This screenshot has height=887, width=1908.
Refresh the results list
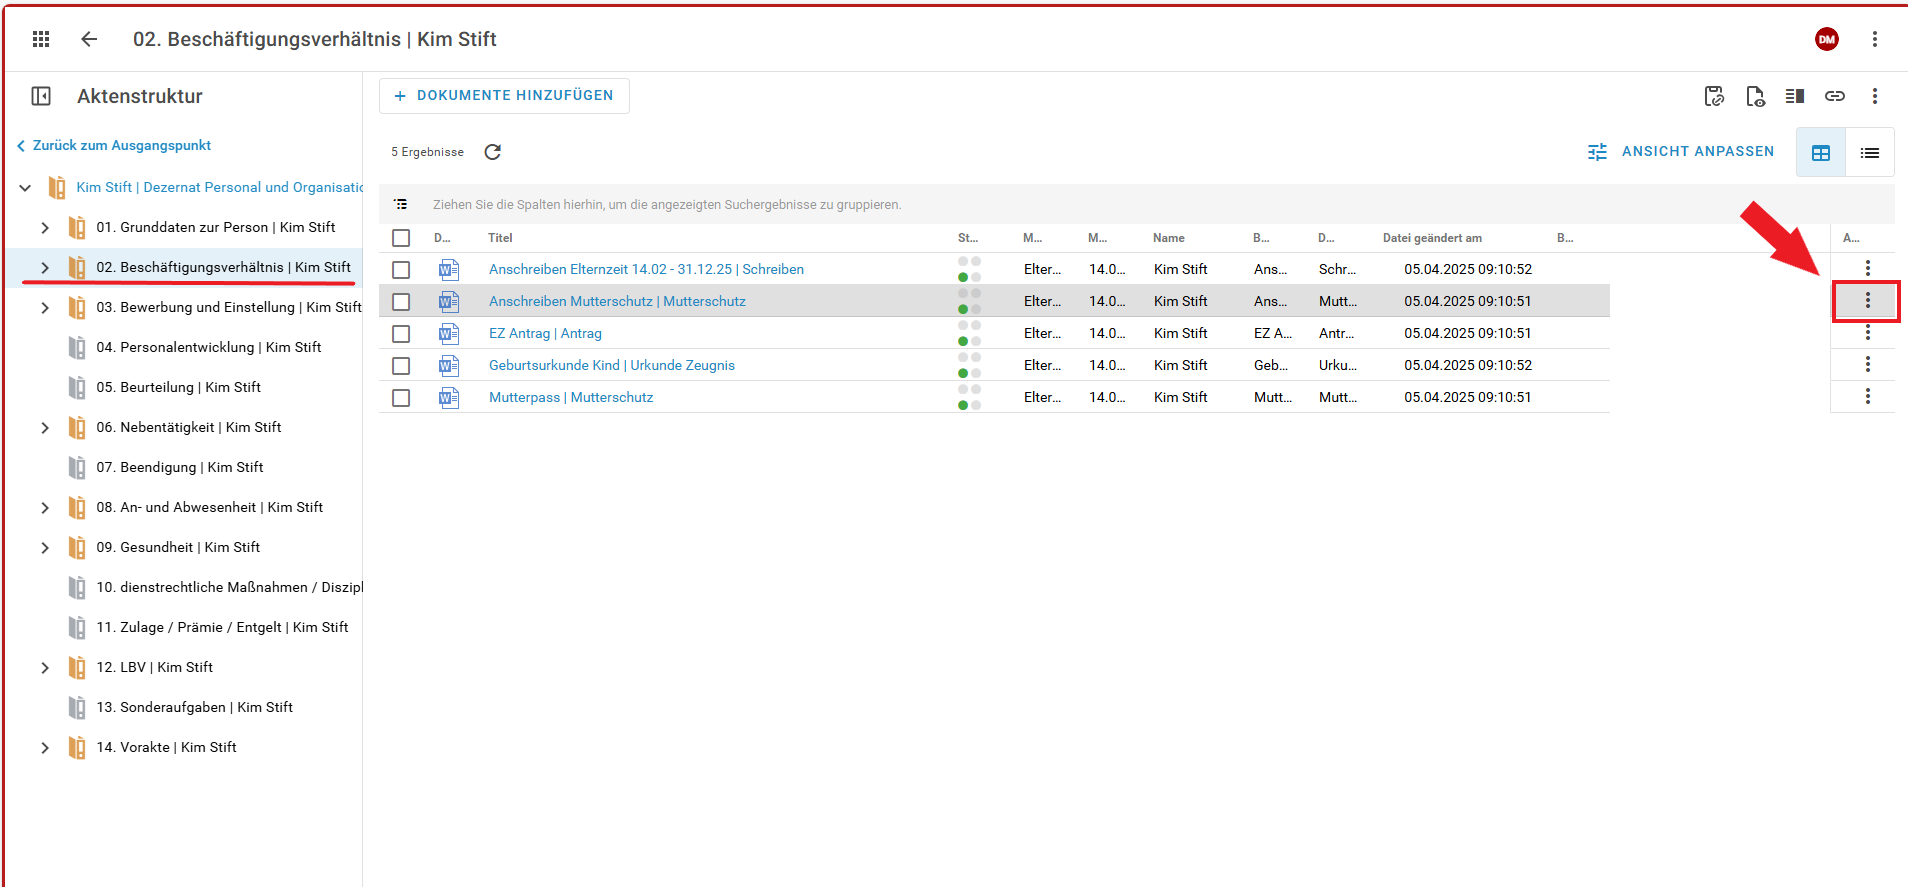click(492, 152)
